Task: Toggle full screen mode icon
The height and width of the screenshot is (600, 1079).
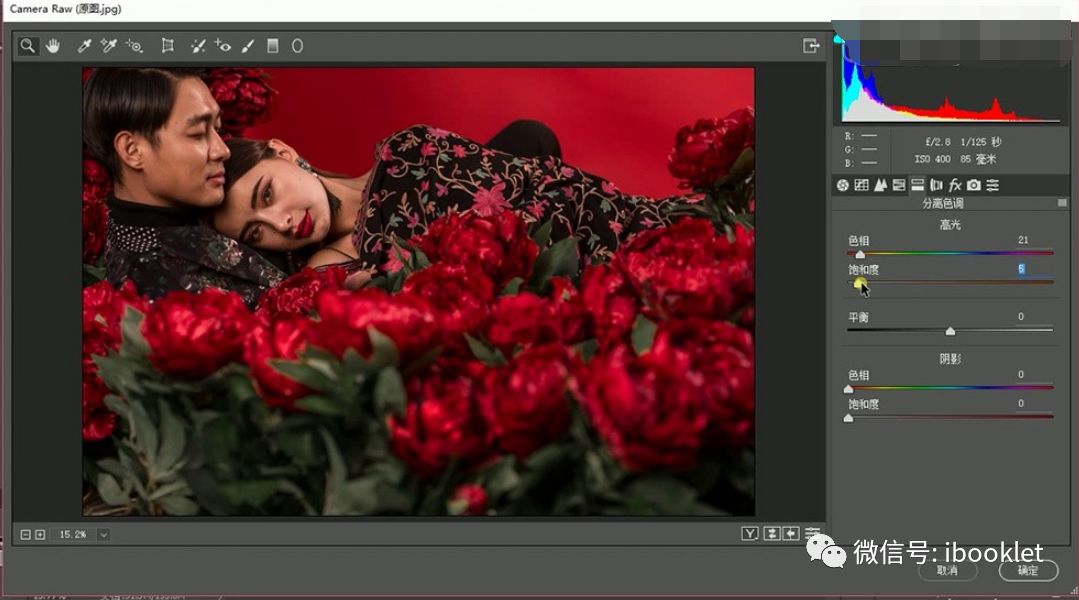Action: coord(811,46)
